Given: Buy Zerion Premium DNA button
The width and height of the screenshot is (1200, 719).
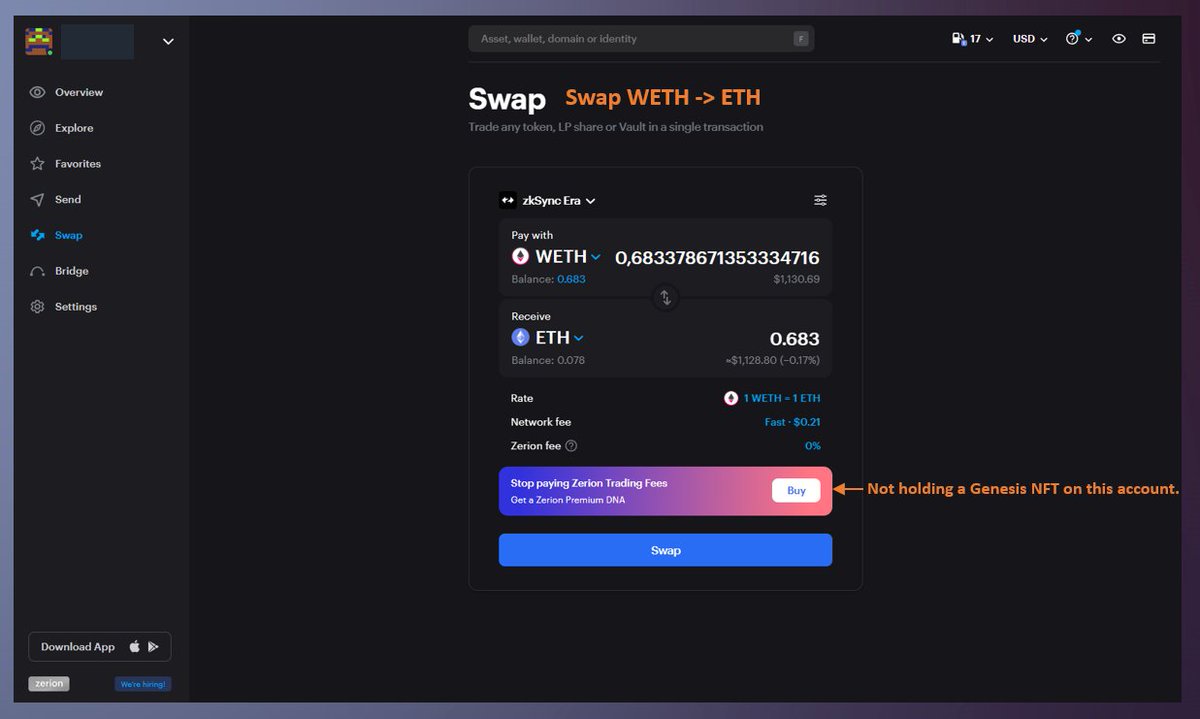Looking at the screenshot, I should click(796, 491).
